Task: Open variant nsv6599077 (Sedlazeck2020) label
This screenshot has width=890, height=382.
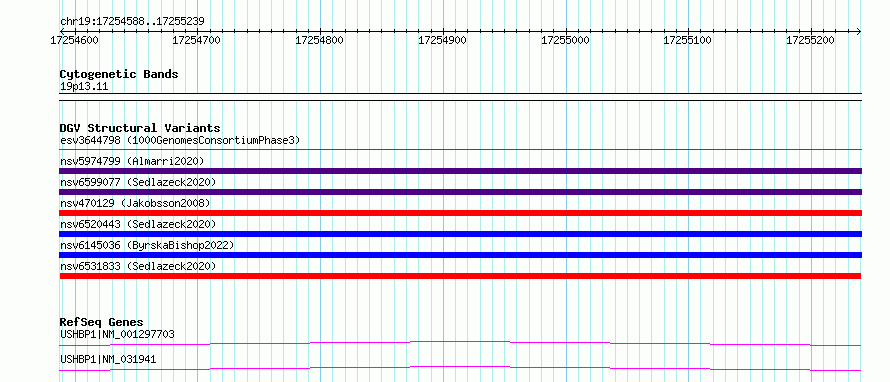Action: click(x=138, y=182)
